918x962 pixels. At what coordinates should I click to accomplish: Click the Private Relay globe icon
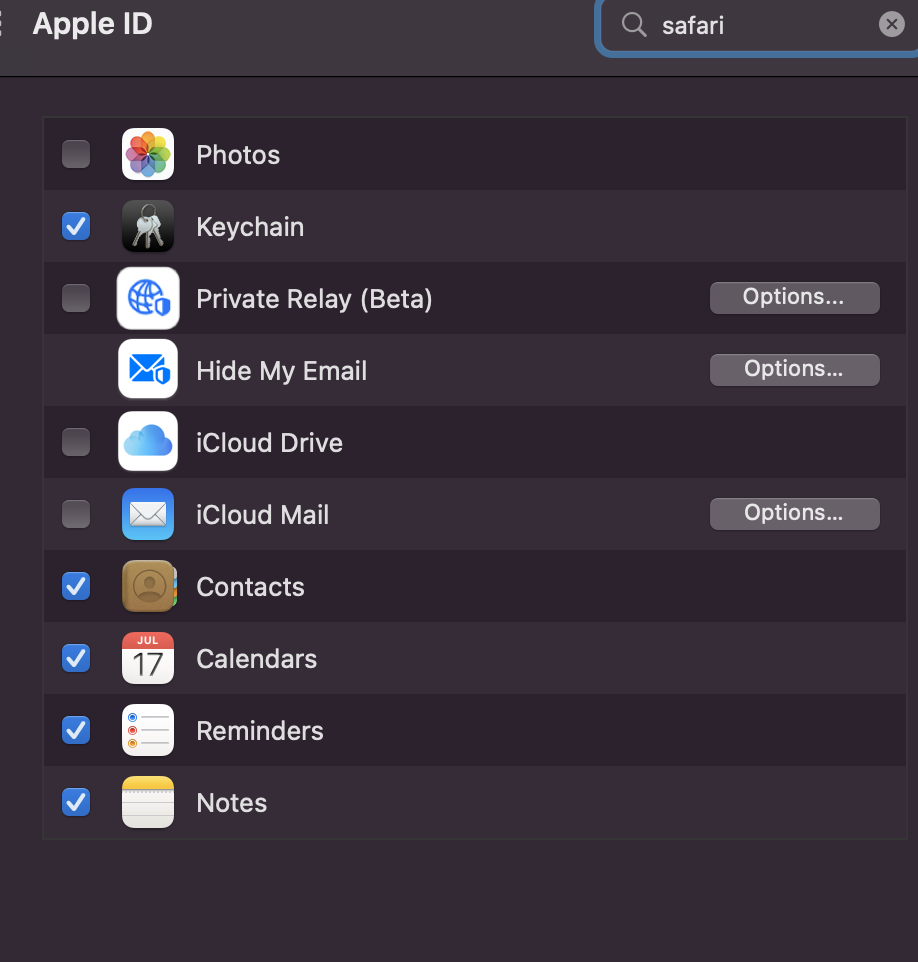(x=148, y=298)
